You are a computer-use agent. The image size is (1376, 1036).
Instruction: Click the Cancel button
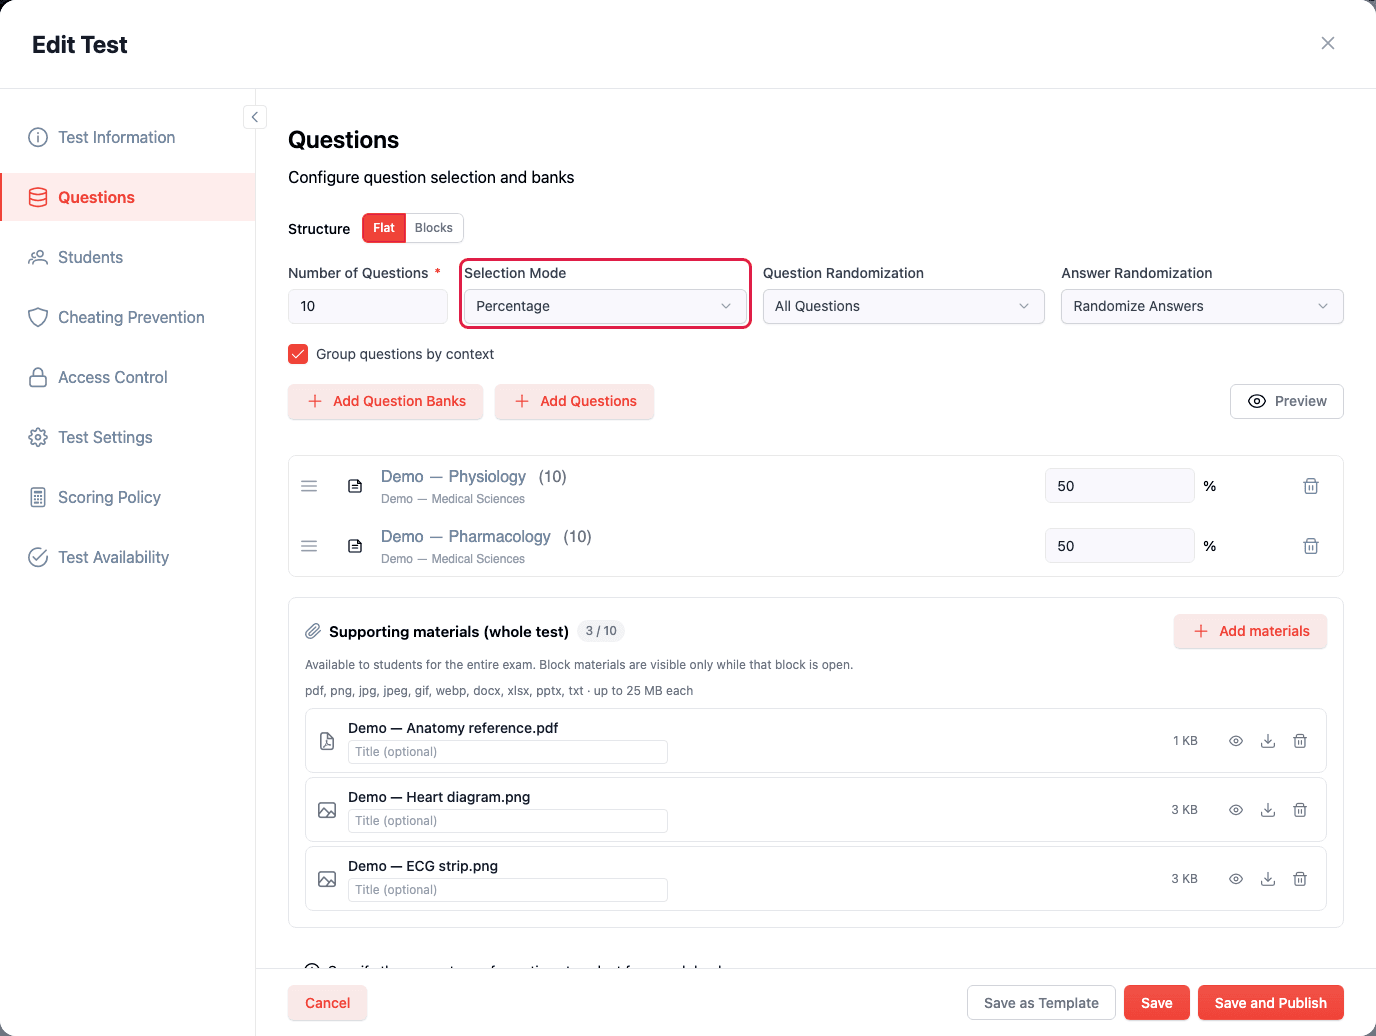[327, 1003]
